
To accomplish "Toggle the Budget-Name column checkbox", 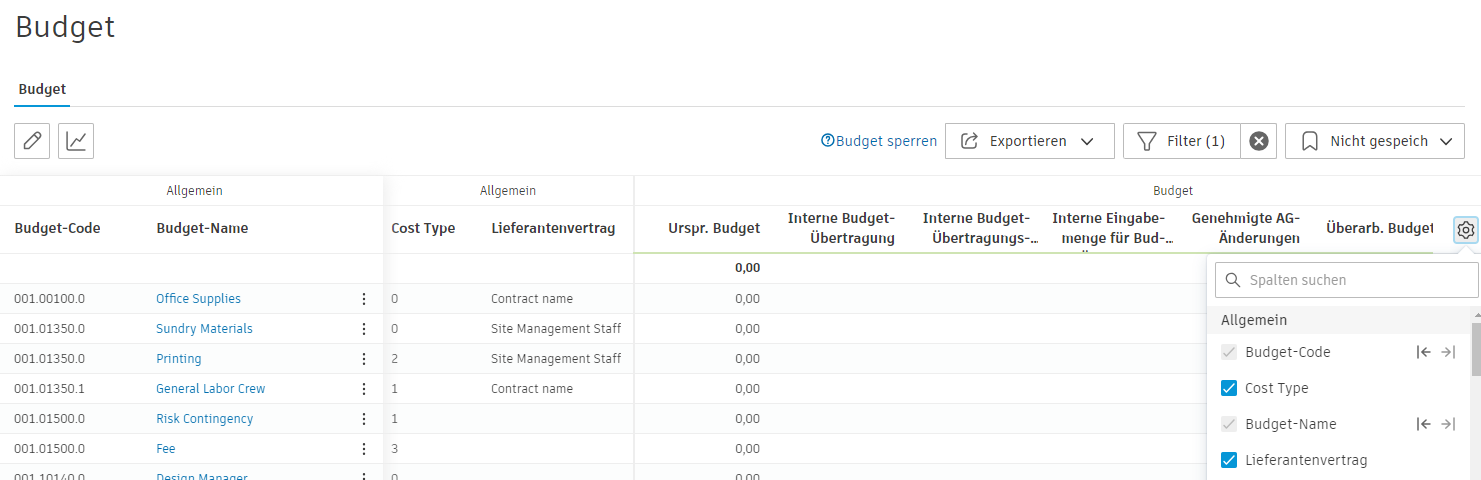I will [1229, 424].
